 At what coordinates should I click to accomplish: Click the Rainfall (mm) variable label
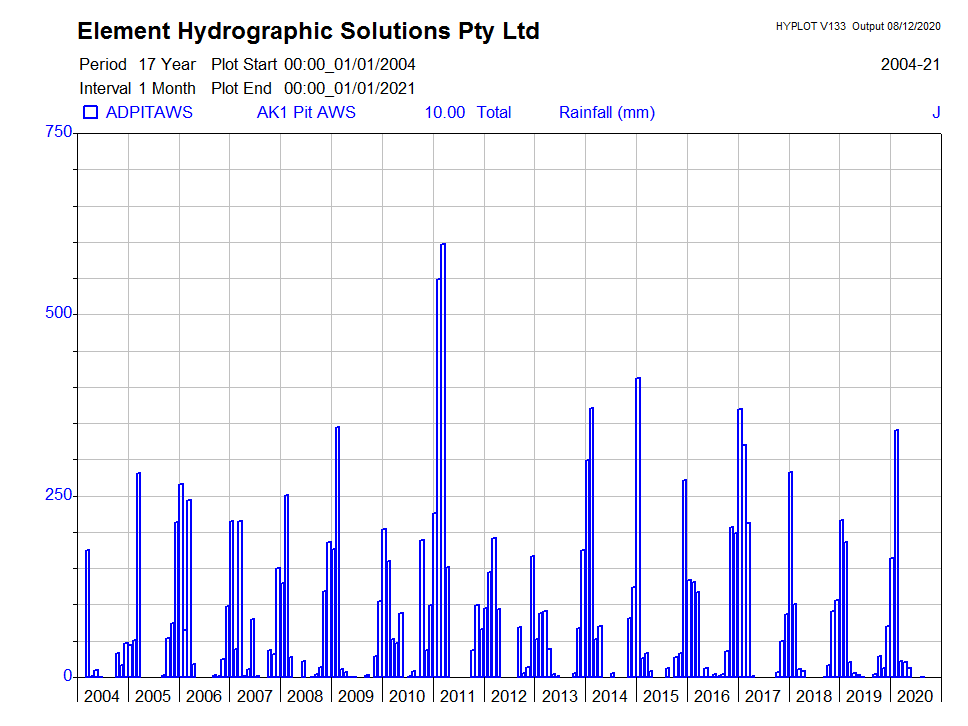tap(606, 112)
